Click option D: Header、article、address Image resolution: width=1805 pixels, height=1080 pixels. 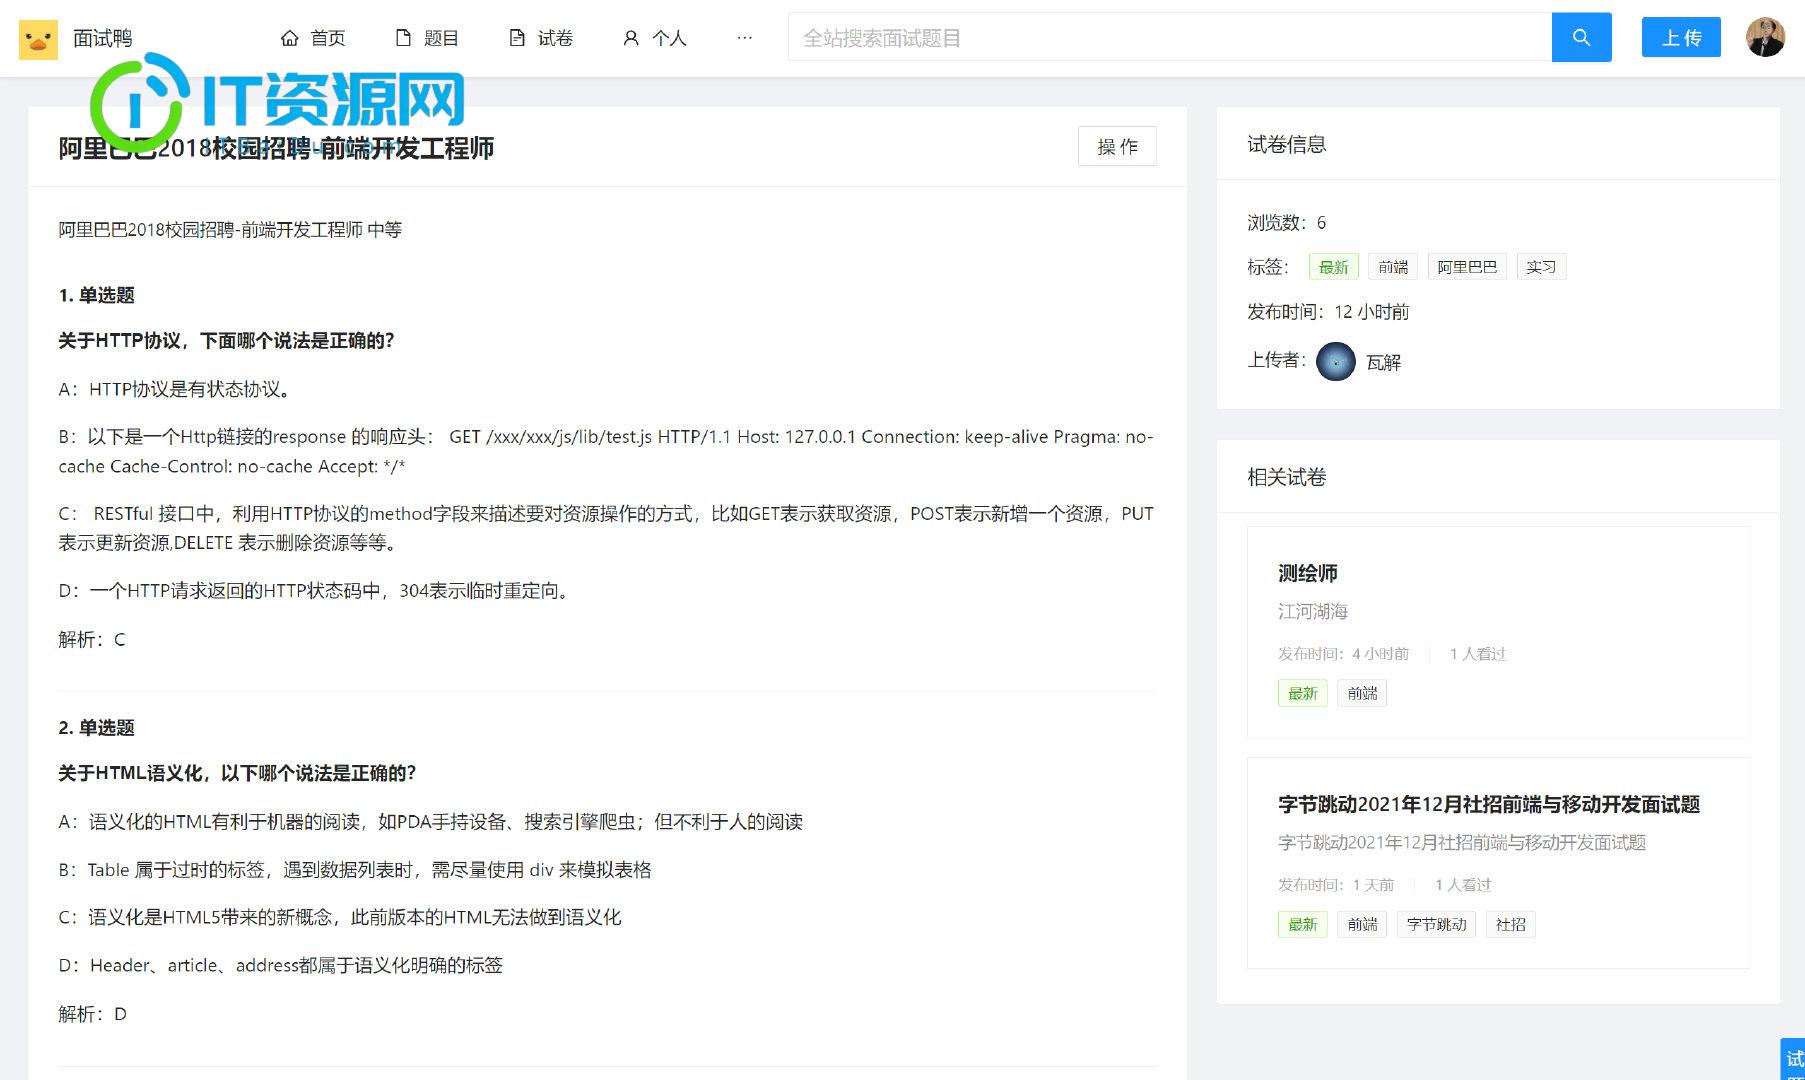point(280,966)
